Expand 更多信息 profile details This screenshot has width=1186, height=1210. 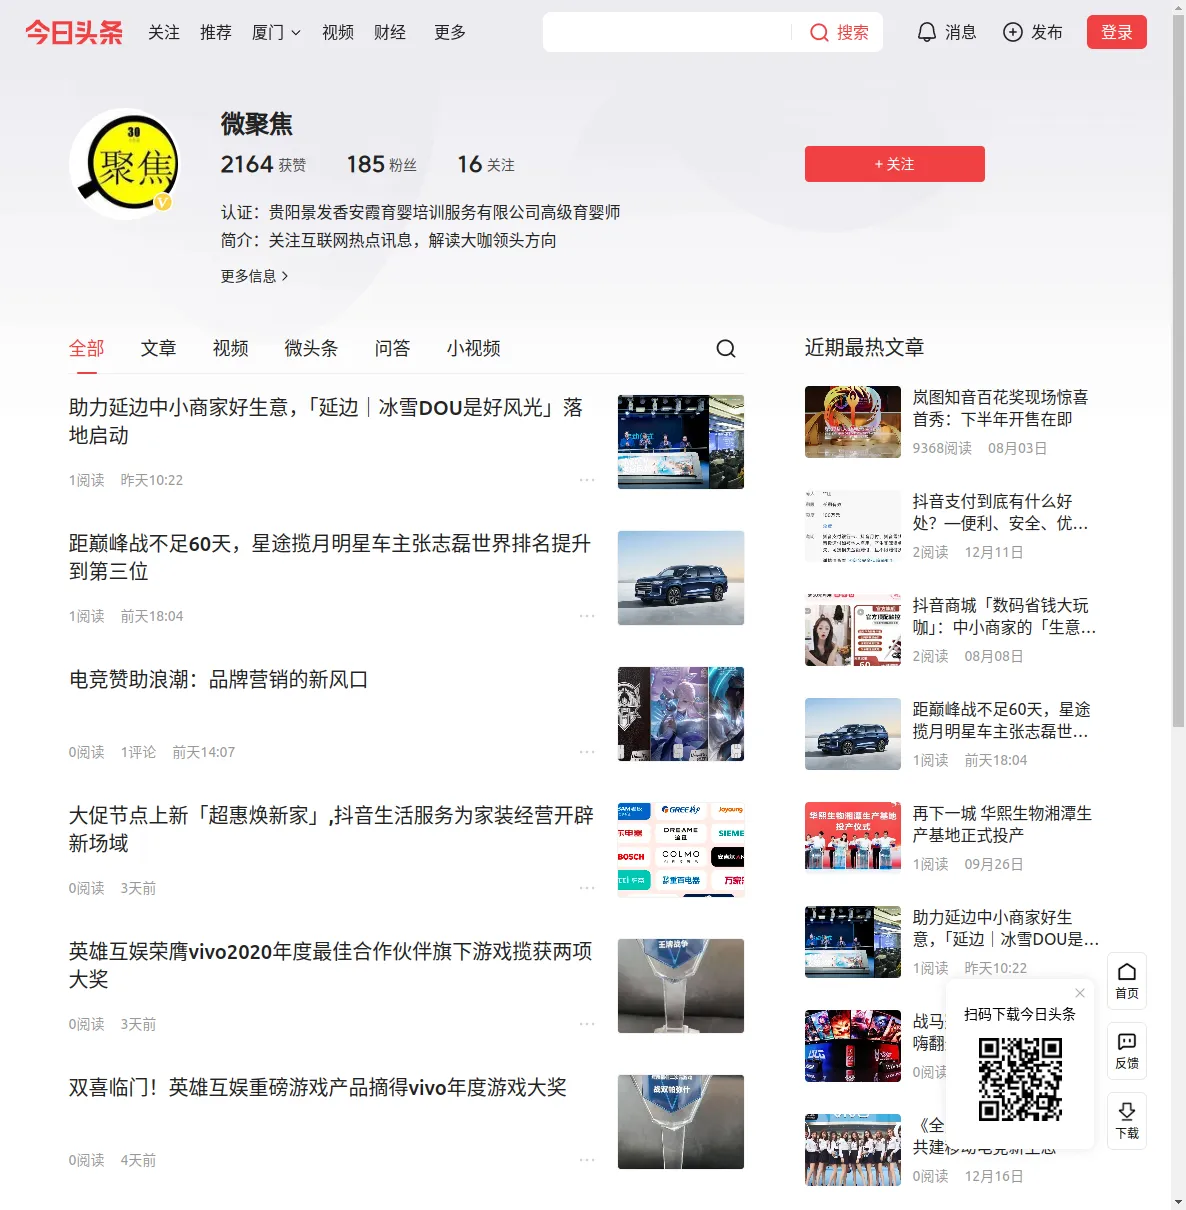tap(255, 276)
